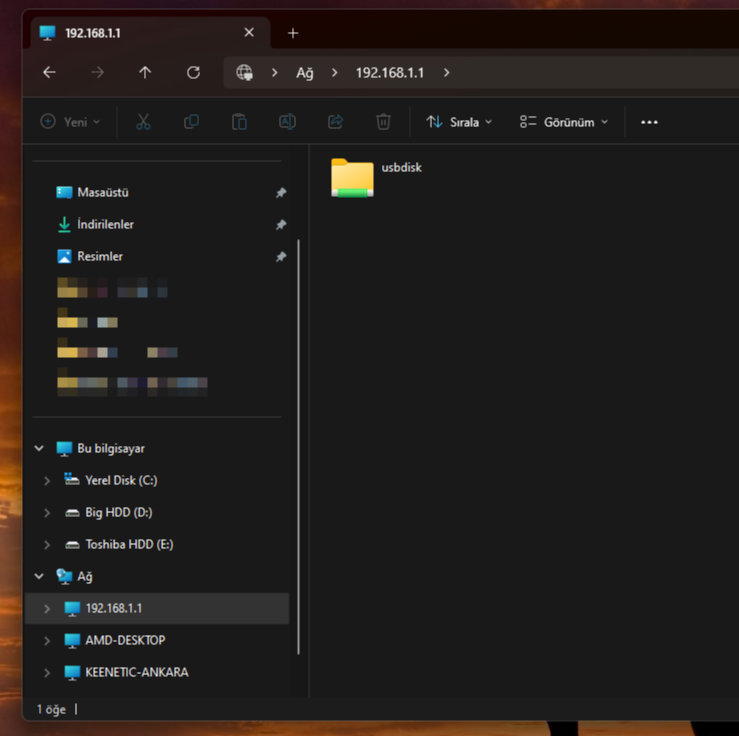This screenshot has width=739, height=736.
Task: Select Yerel Disk (C:) drive
Action: pyautogui.click(x=121, y=480)
